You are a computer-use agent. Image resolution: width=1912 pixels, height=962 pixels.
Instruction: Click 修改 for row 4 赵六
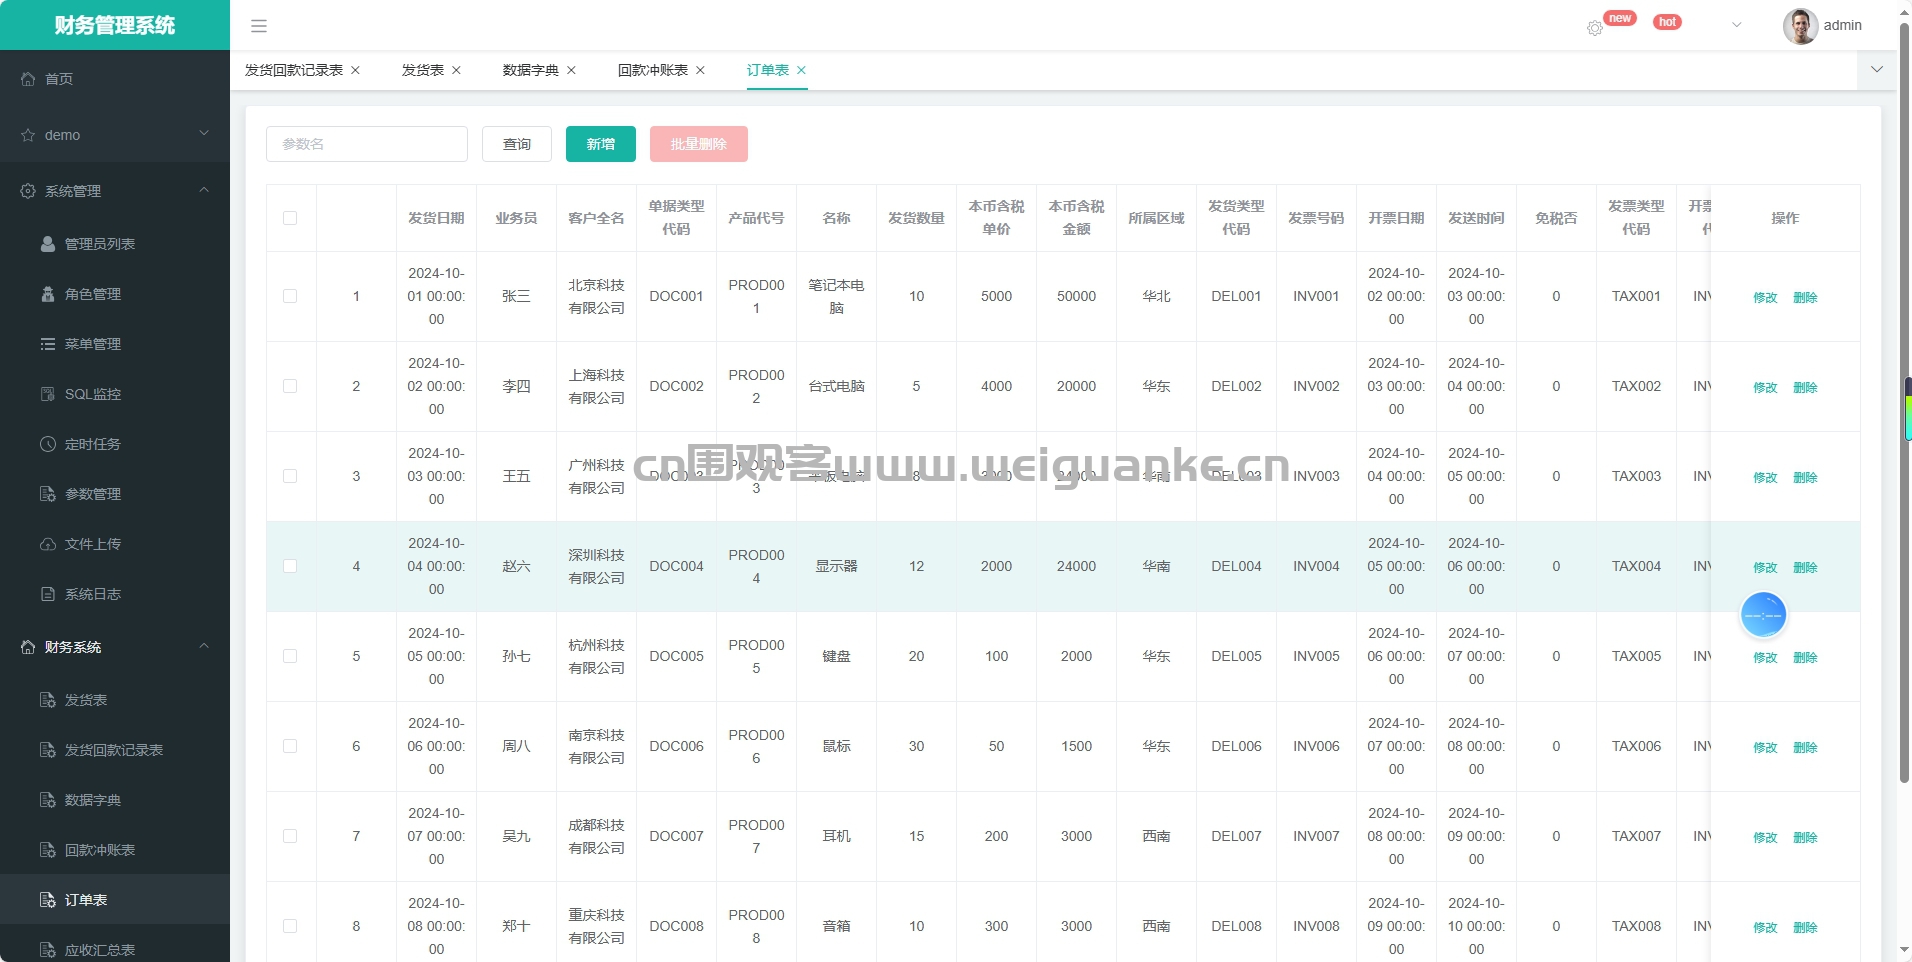coord(1765,567)
